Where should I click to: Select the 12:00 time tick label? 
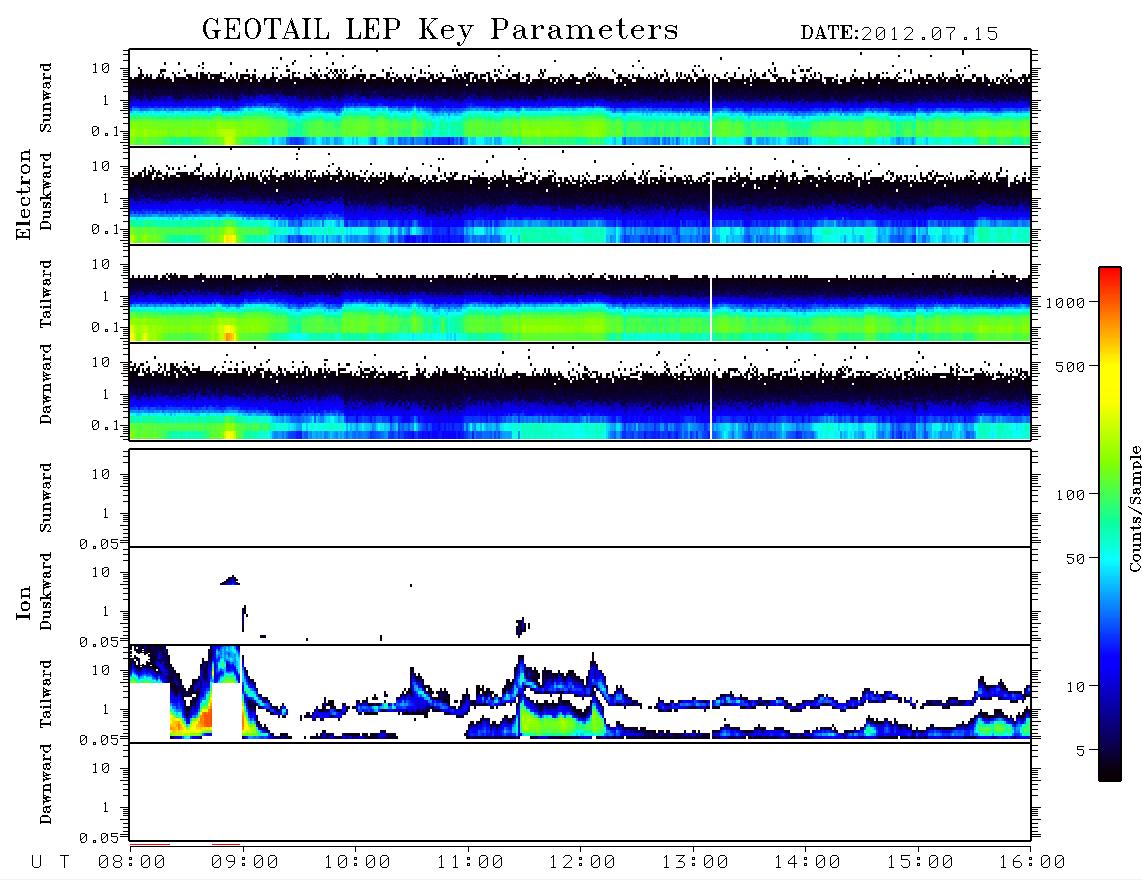(582, 862)
